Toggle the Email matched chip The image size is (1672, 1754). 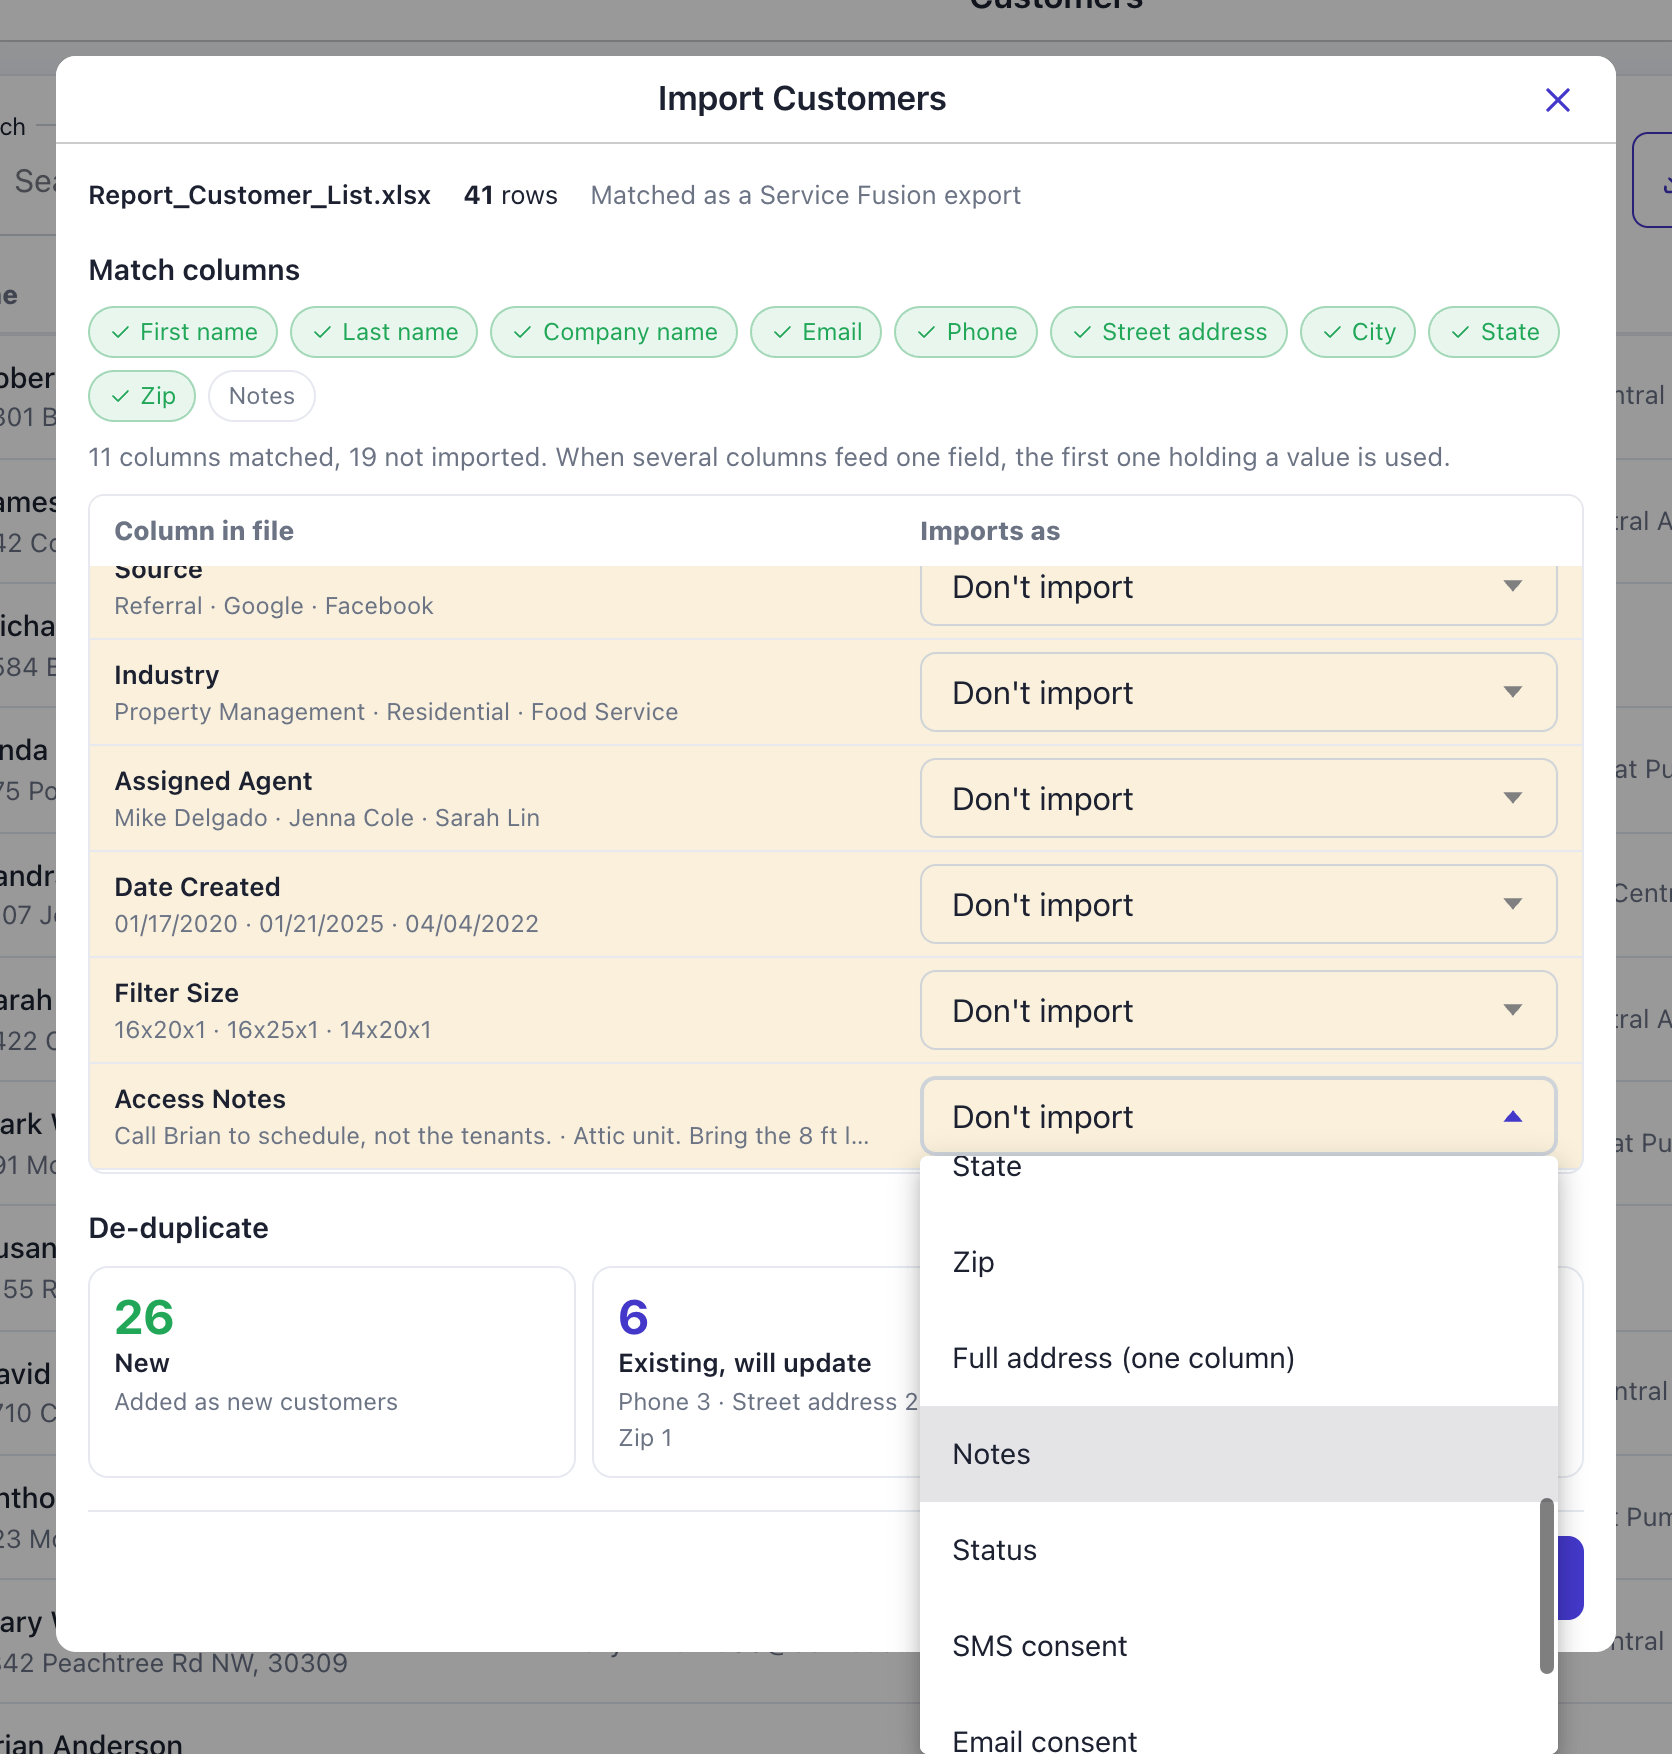point(816,332)
